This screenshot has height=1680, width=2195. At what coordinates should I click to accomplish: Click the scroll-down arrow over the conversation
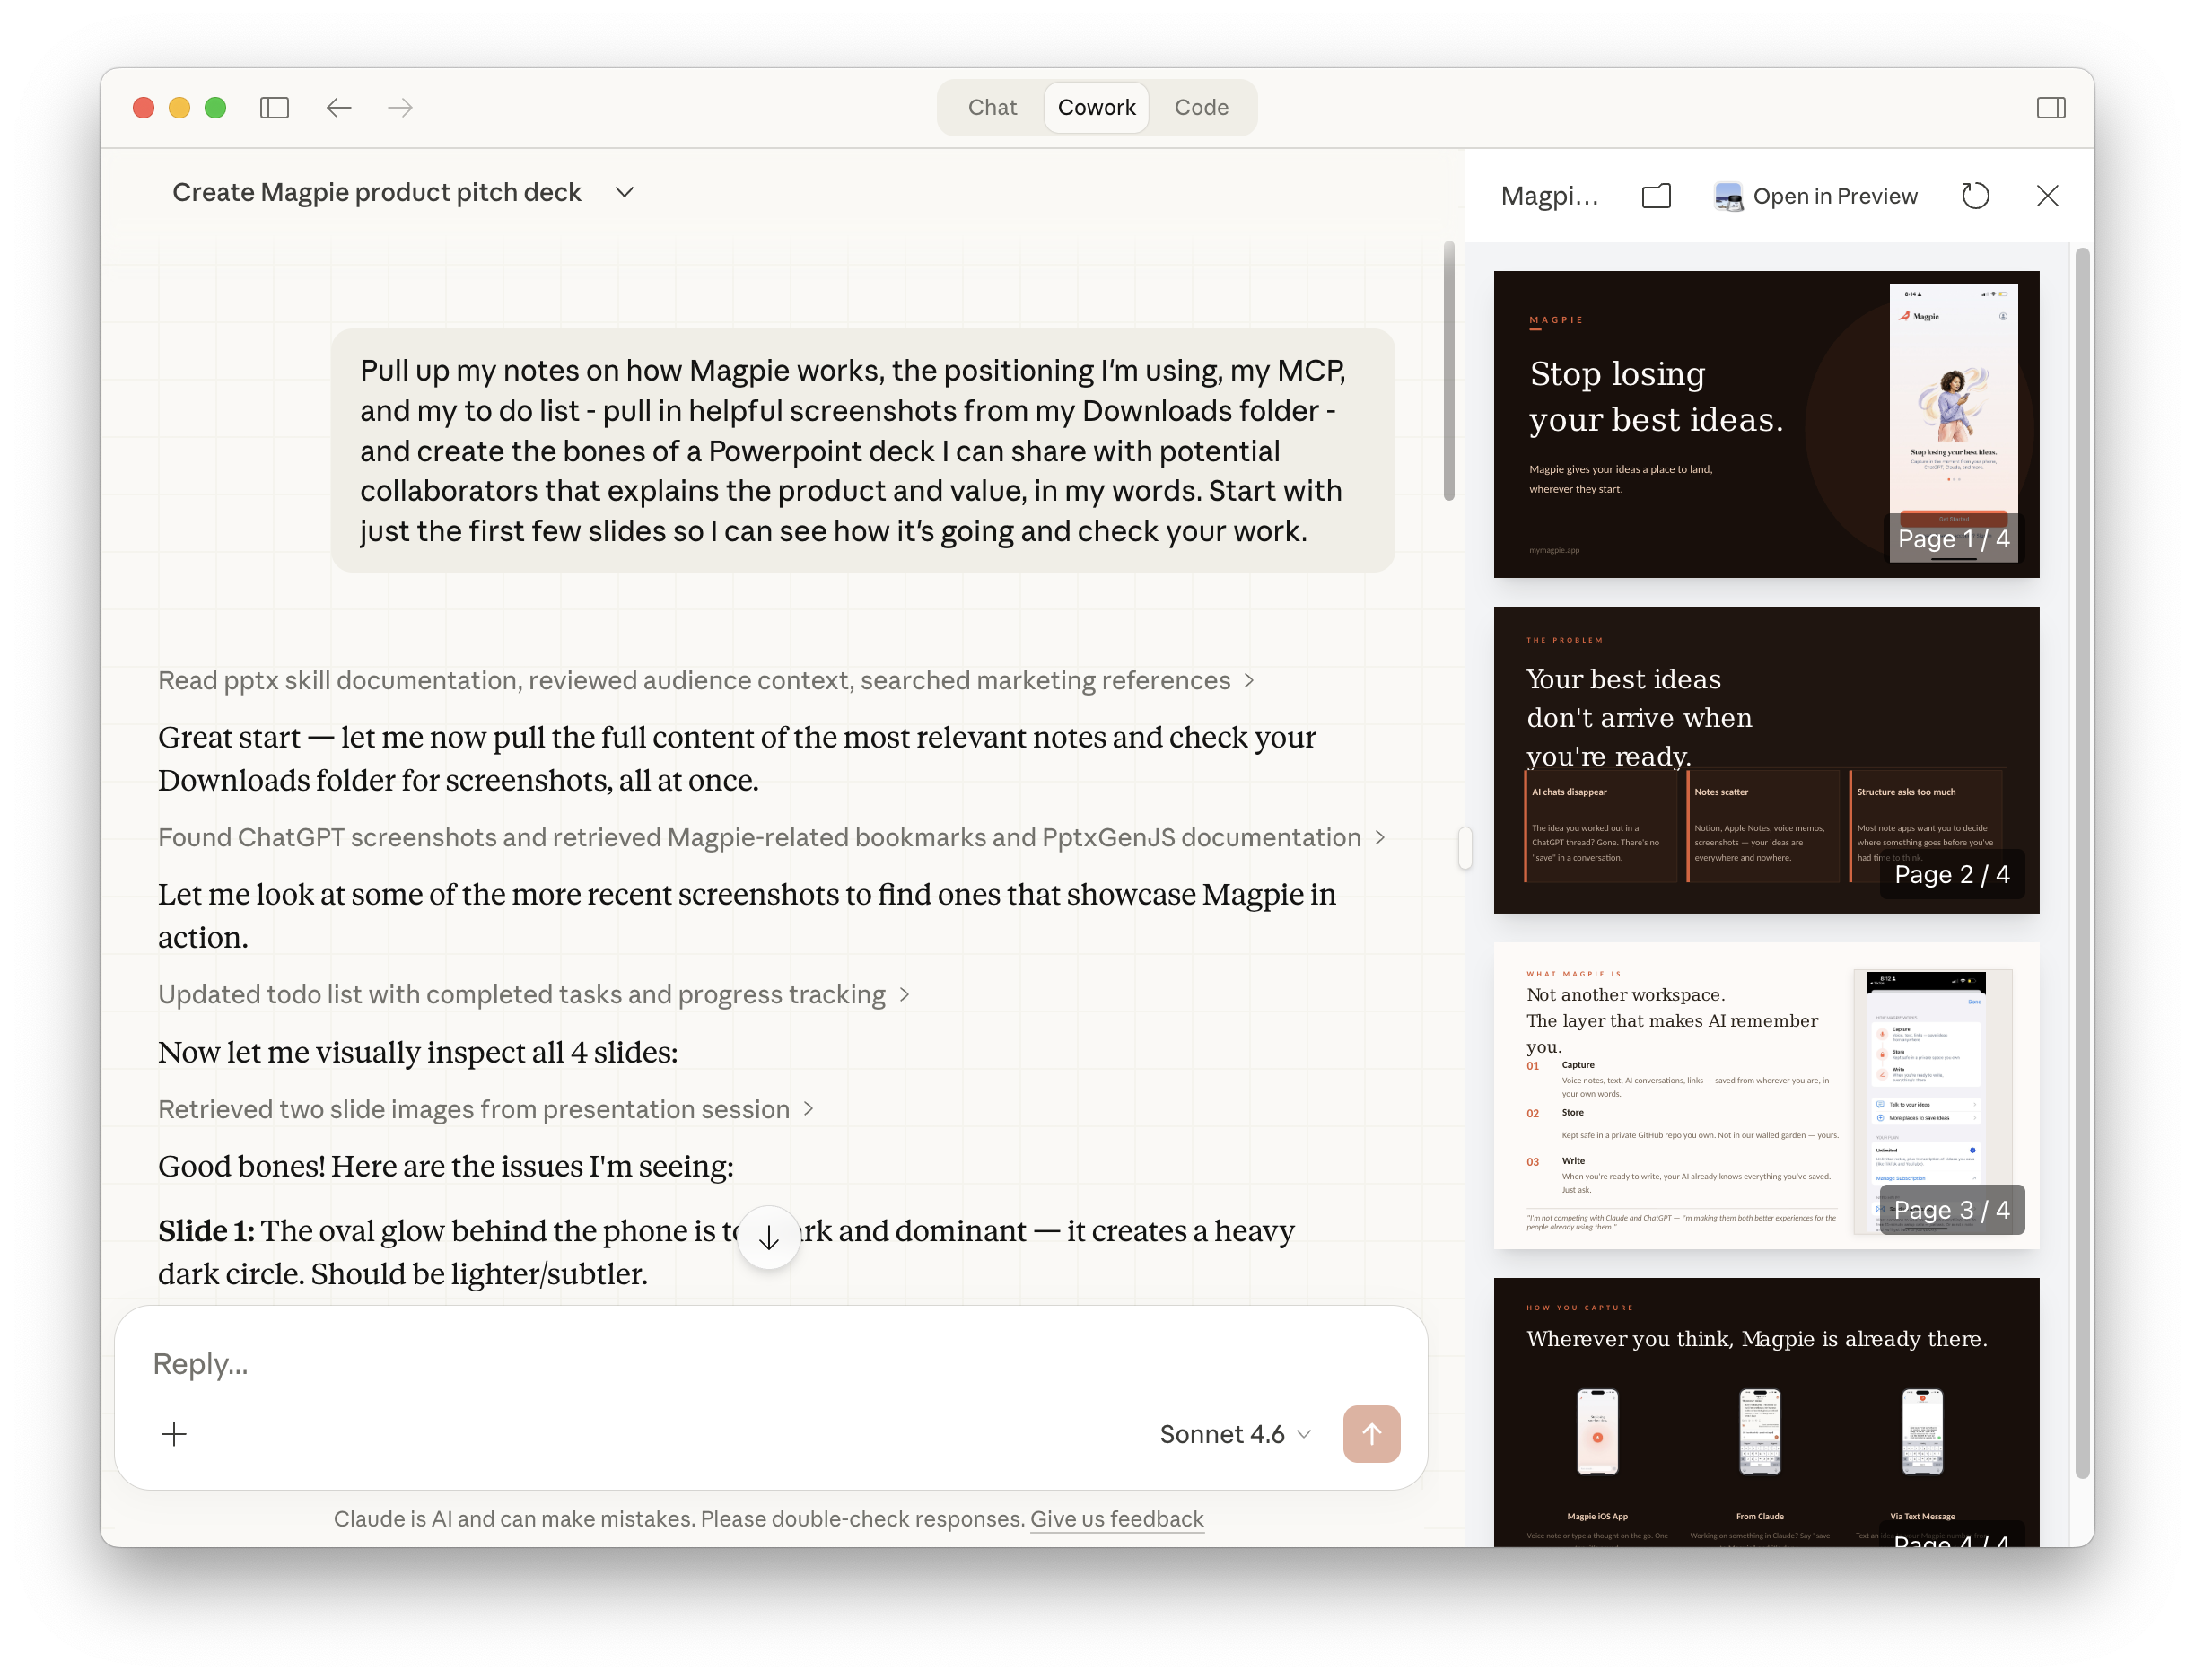(x=768, y=1237)
